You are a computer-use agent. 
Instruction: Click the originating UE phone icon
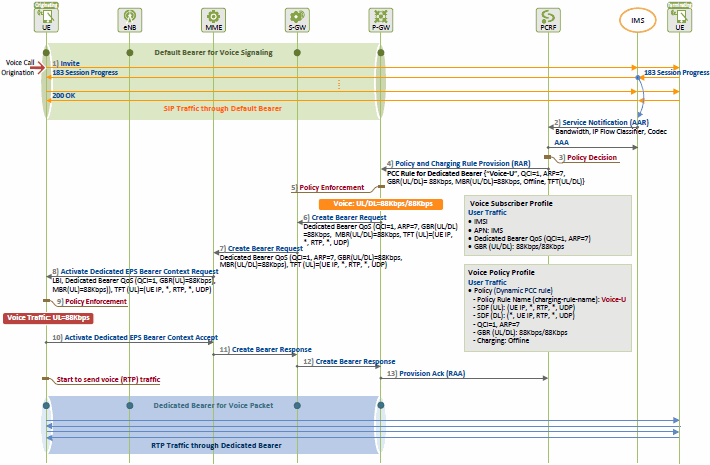point(46,20)
